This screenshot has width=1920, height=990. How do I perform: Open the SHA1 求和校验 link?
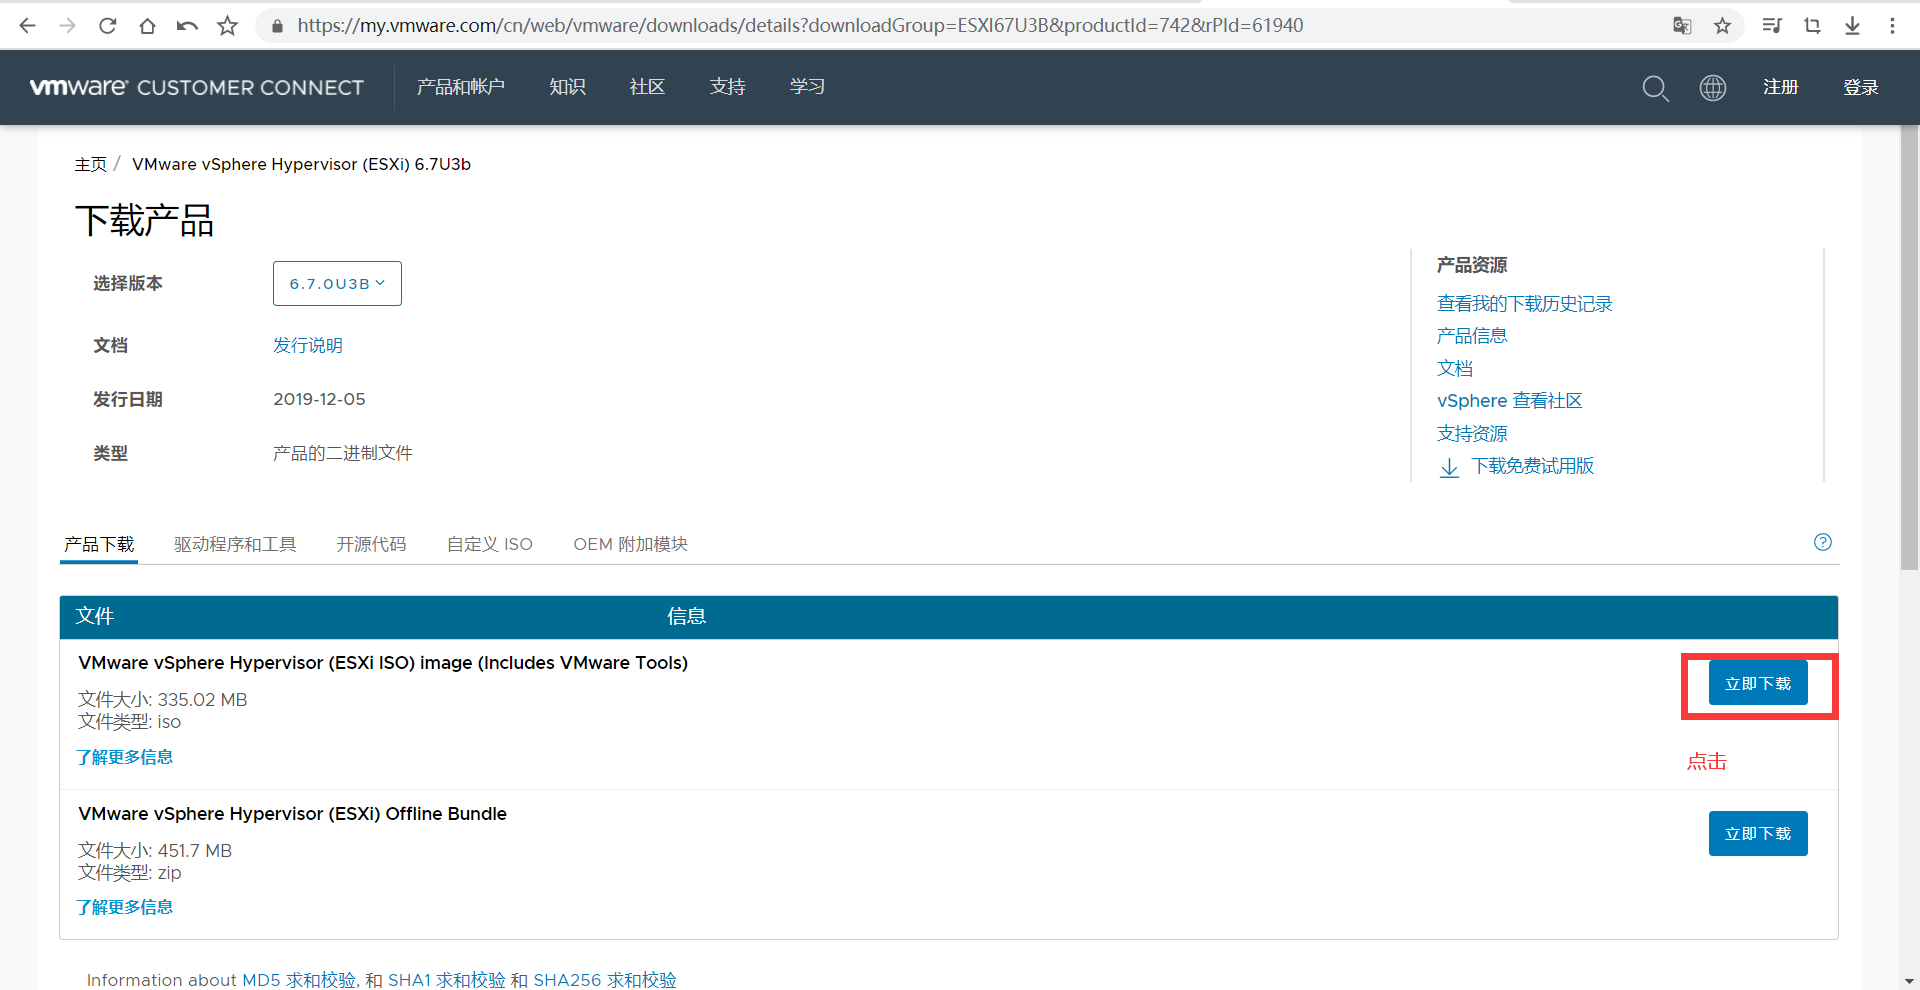tap(447, 980)
